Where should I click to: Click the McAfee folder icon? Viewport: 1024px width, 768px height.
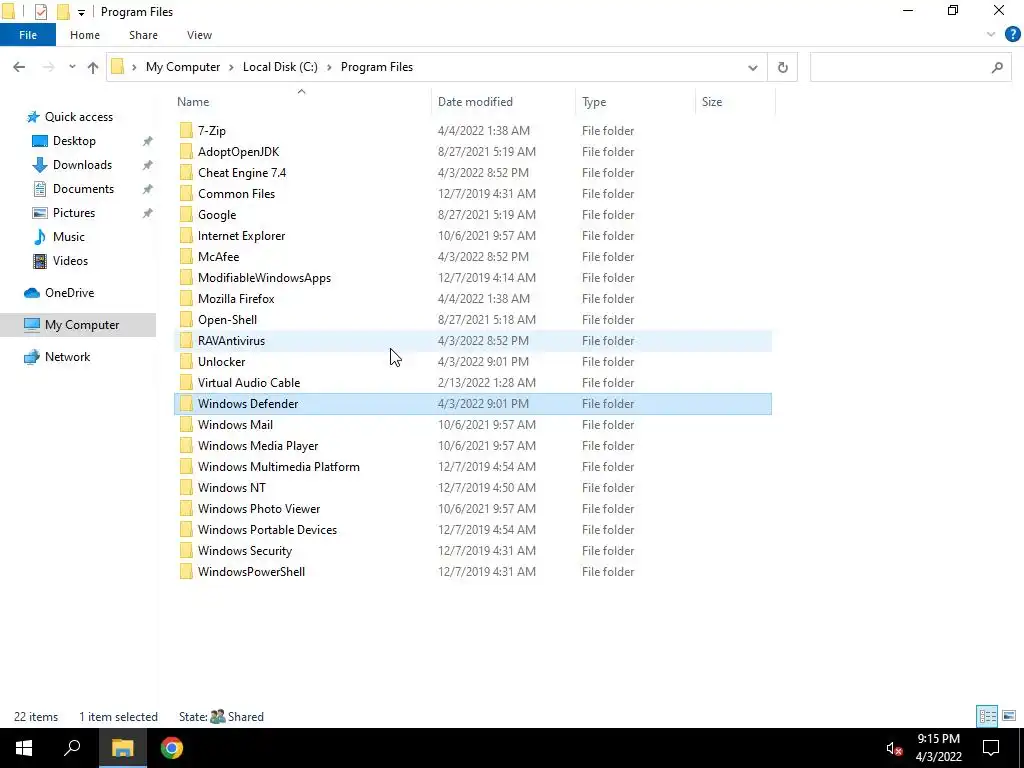click(x=186, y=257)
